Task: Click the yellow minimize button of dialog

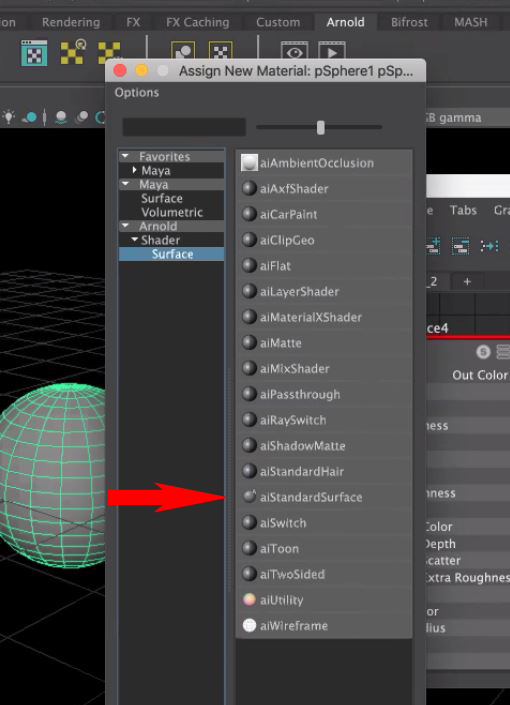Action: coord(141,71)
